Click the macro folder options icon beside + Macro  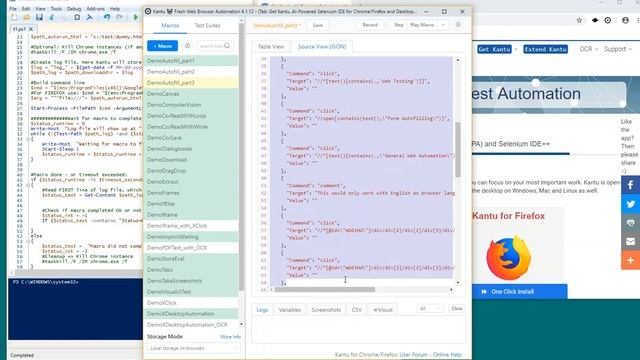click(187, 46)
